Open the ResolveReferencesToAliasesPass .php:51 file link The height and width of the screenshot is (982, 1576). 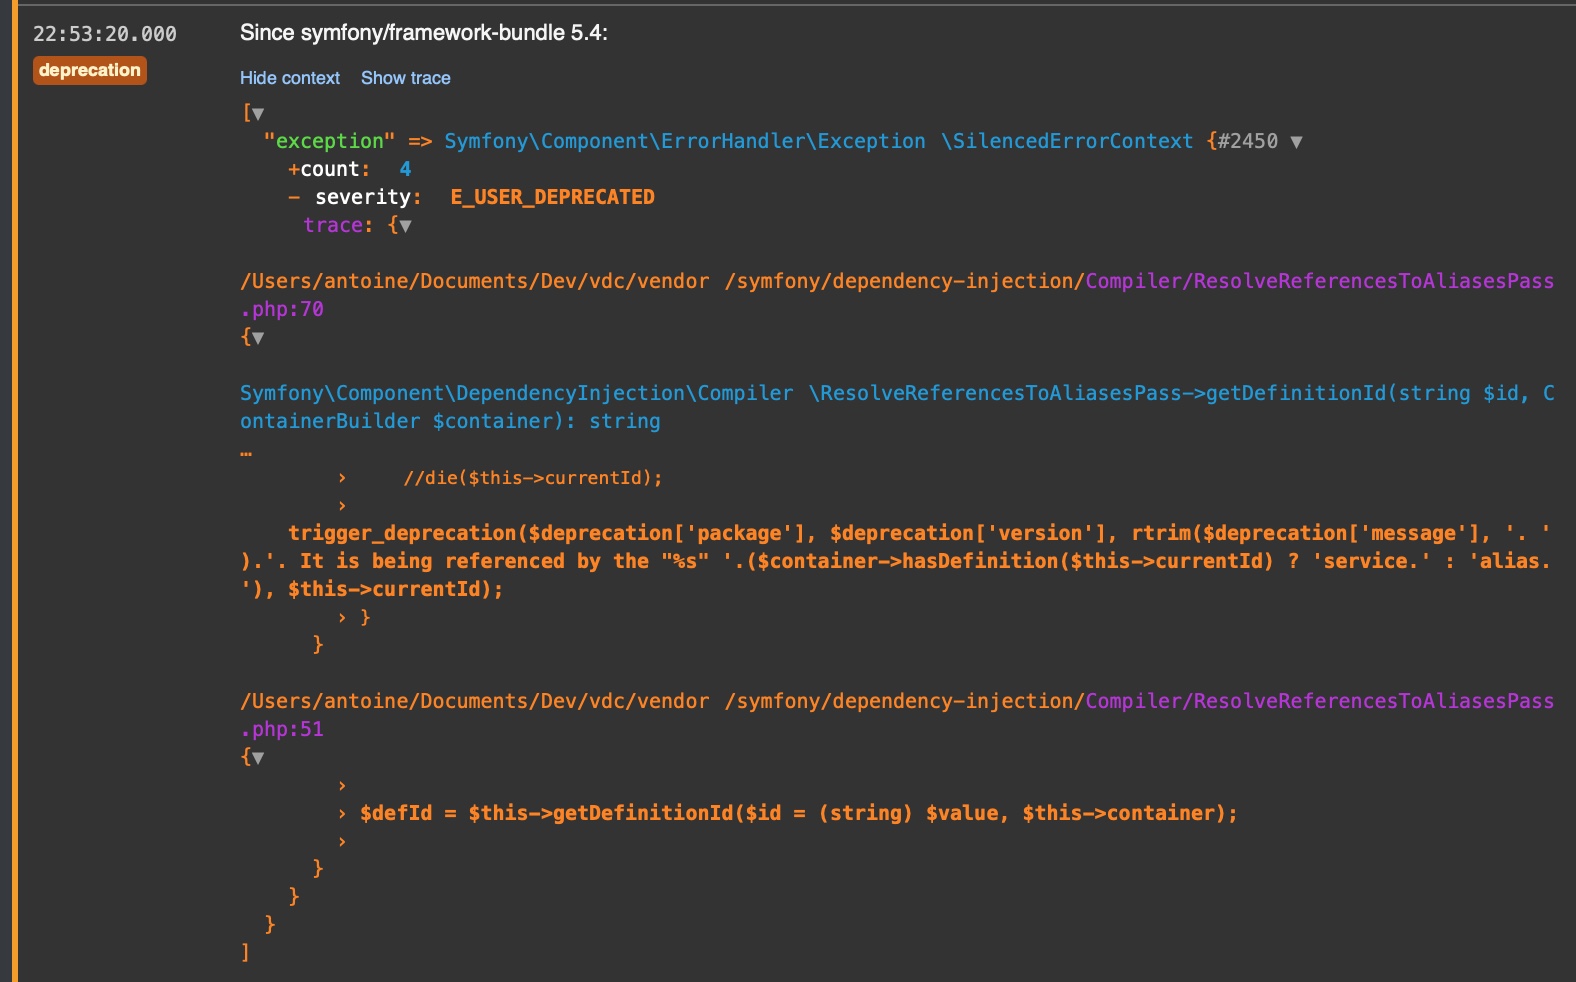pyautogui.click(x=897, y=715)
